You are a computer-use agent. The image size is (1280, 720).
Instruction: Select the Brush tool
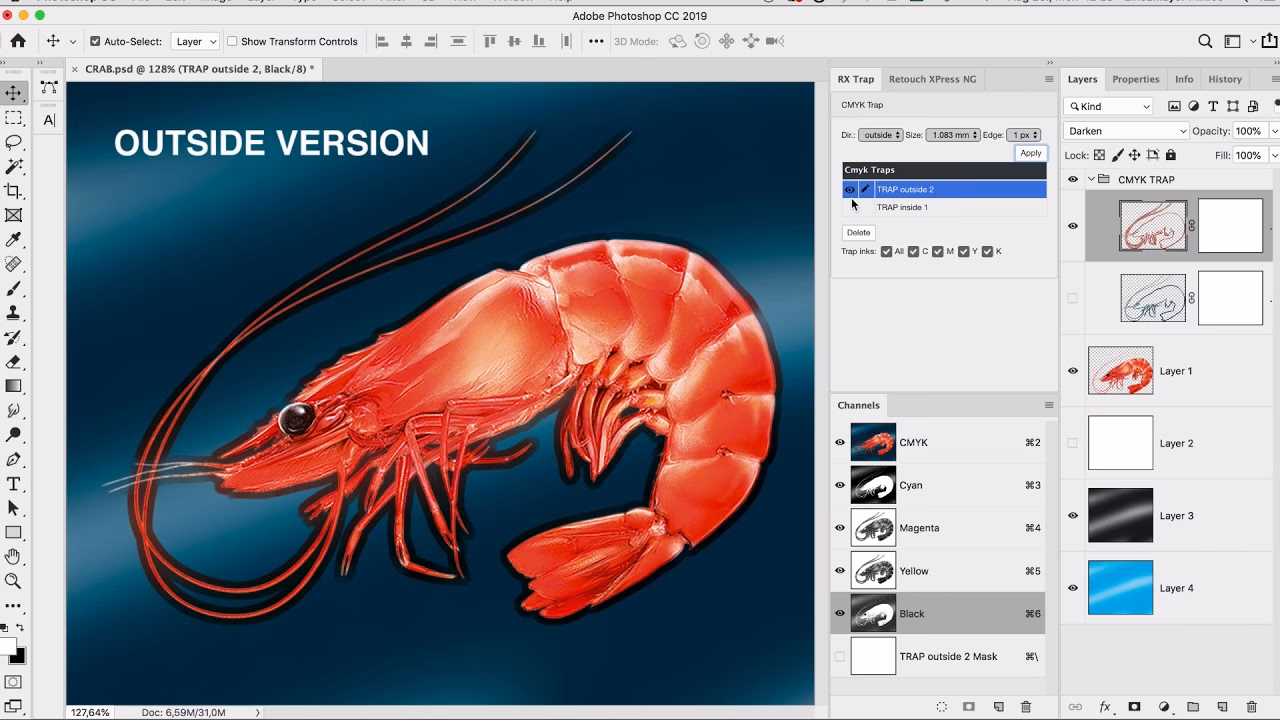(x=13, y=289)
